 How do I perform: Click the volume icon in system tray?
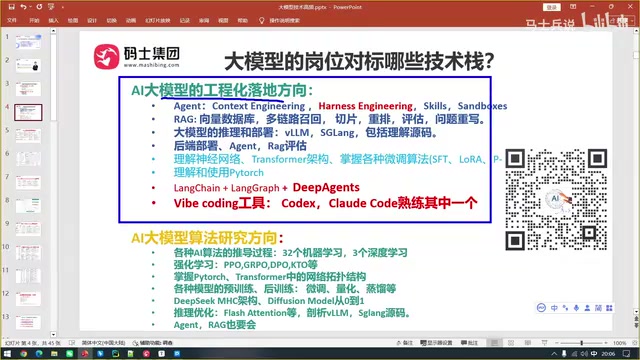click(x=584, y=354)
